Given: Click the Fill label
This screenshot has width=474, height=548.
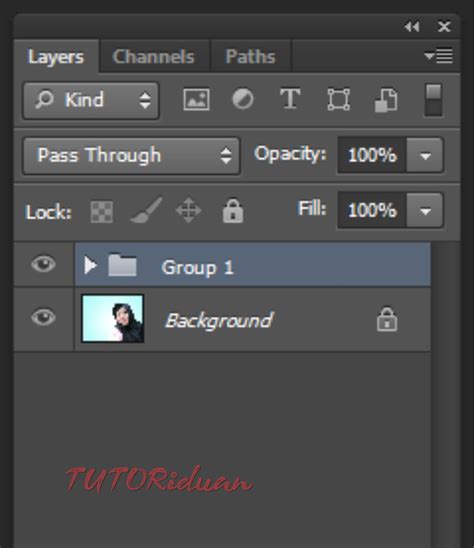Looking at the screenshot, I should pos(312,209).
